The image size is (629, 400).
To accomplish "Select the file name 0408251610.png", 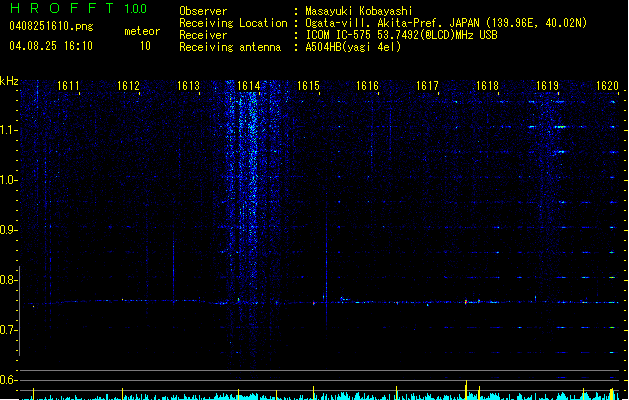I will [51, 27].
